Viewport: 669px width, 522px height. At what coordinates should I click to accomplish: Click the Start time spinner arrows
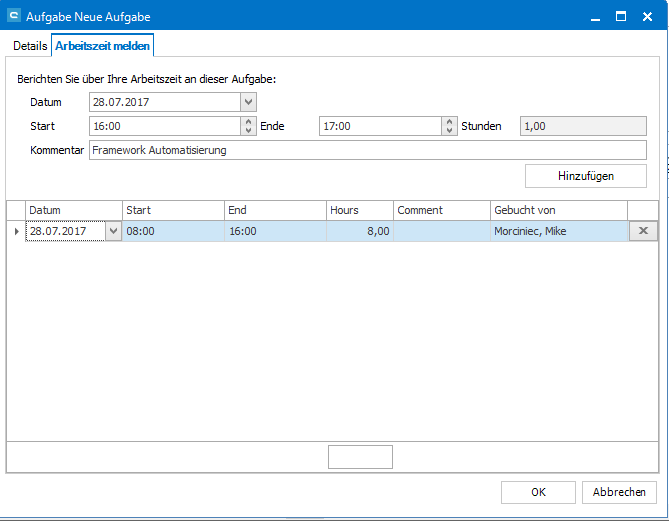tap(248, 126)
